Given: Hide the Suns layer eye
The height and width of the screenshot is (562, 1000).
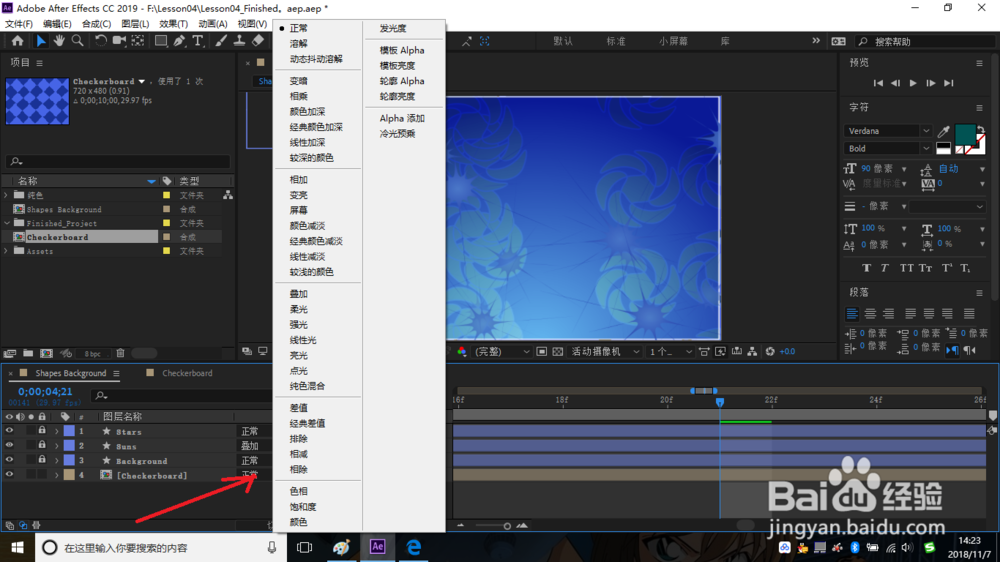Looking at the screenshot, I should click(9, 445).
